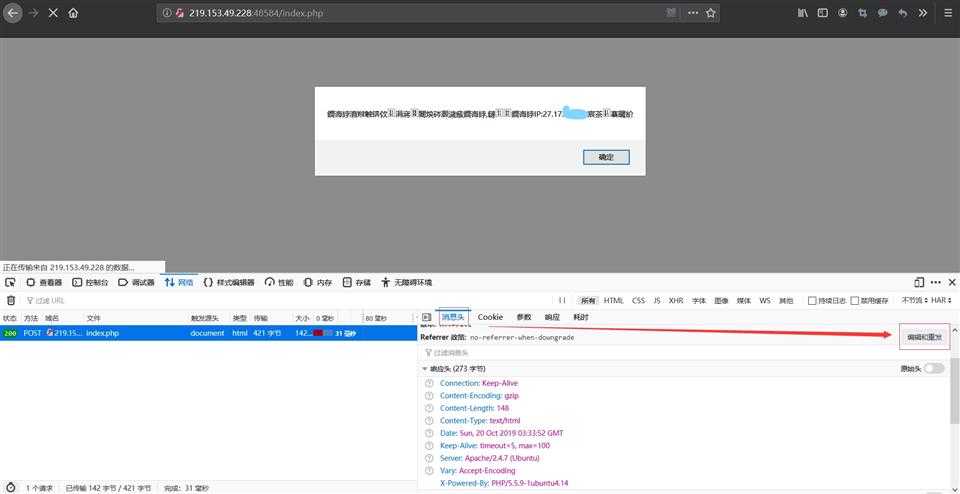
Task: Open the Storage tab
Action: [357, 282]
